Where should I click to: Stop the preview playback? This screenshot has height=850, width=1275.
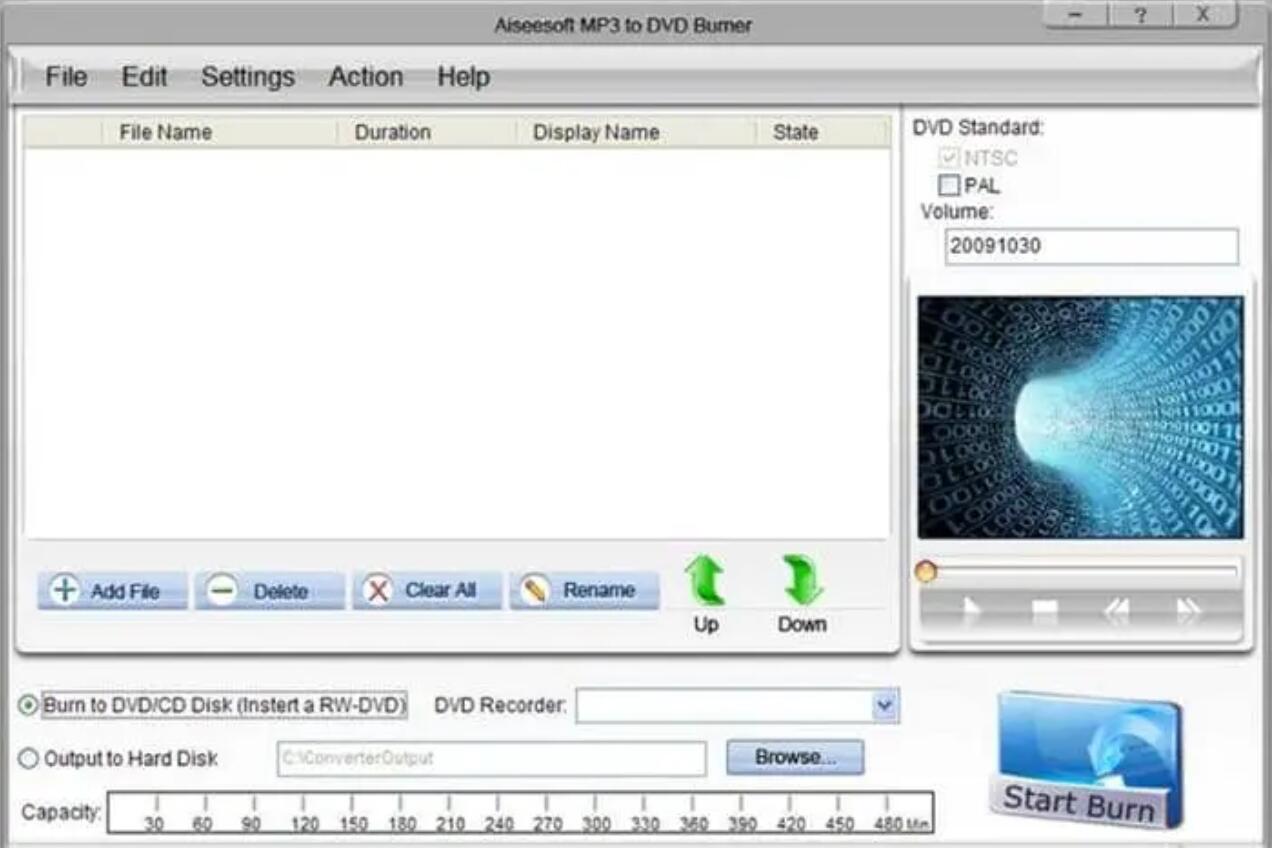(x=1044, y=611)
